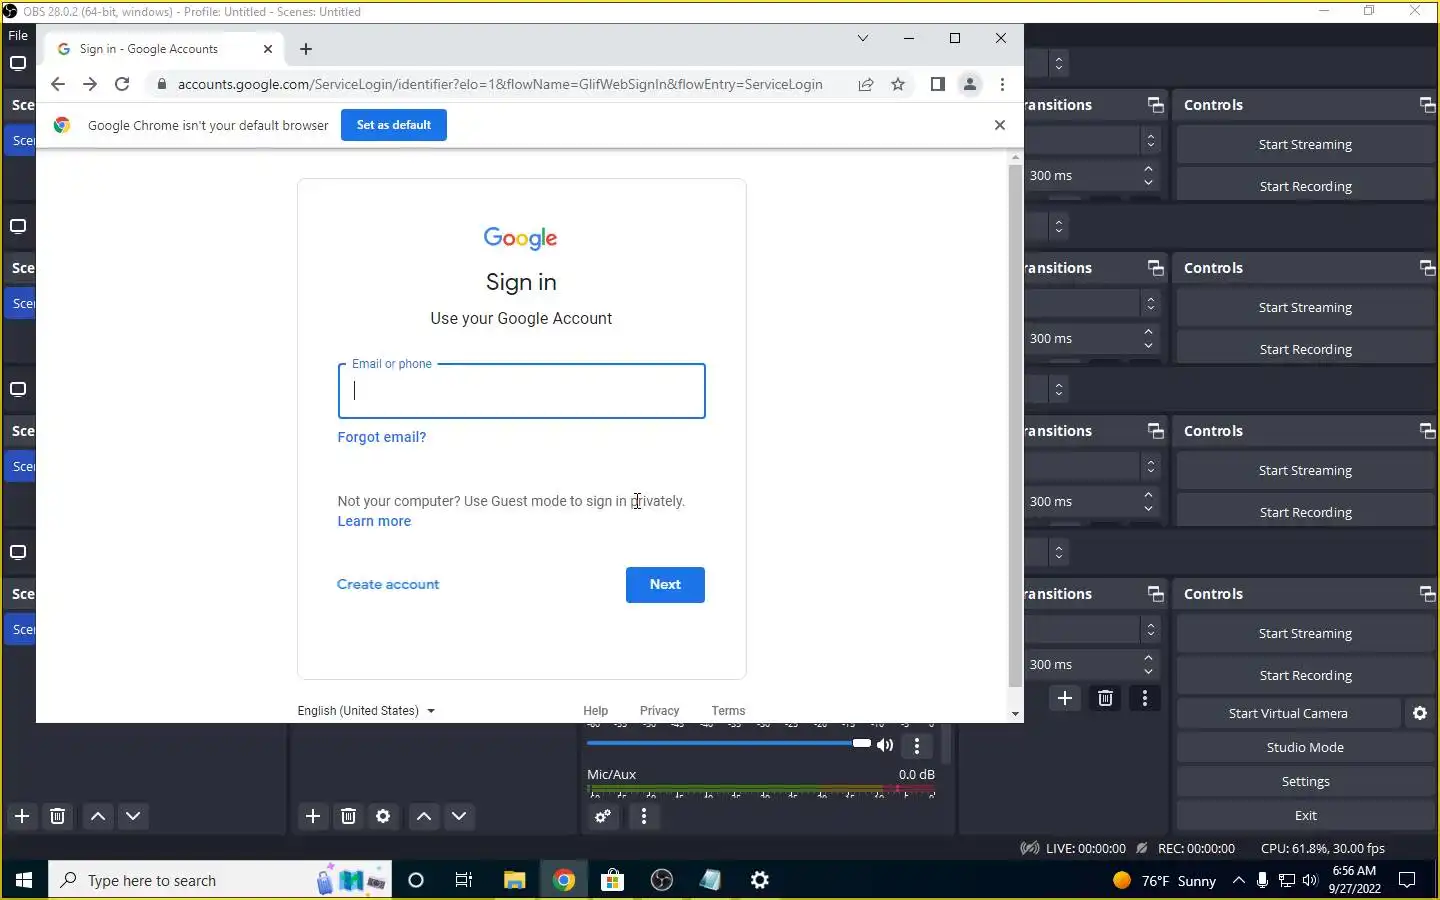
Task: Click the Chrome page vertical scrollbar
Action: 1015,425
